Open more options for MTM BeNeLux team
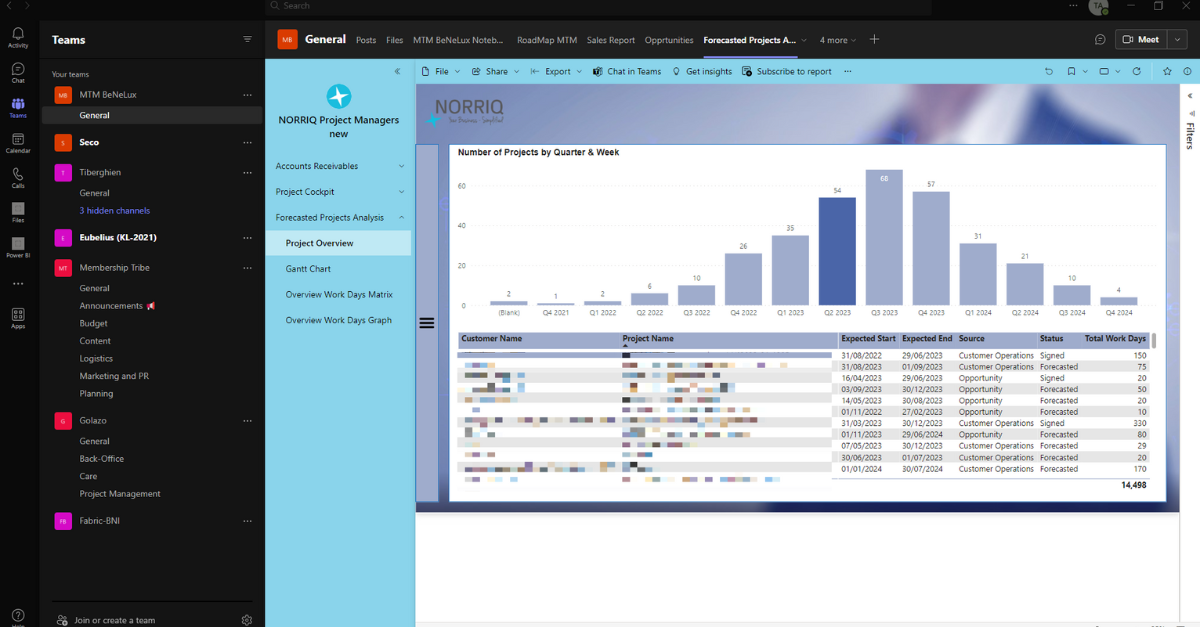This screenshot has width=1200, height=627. pos(247,95)
